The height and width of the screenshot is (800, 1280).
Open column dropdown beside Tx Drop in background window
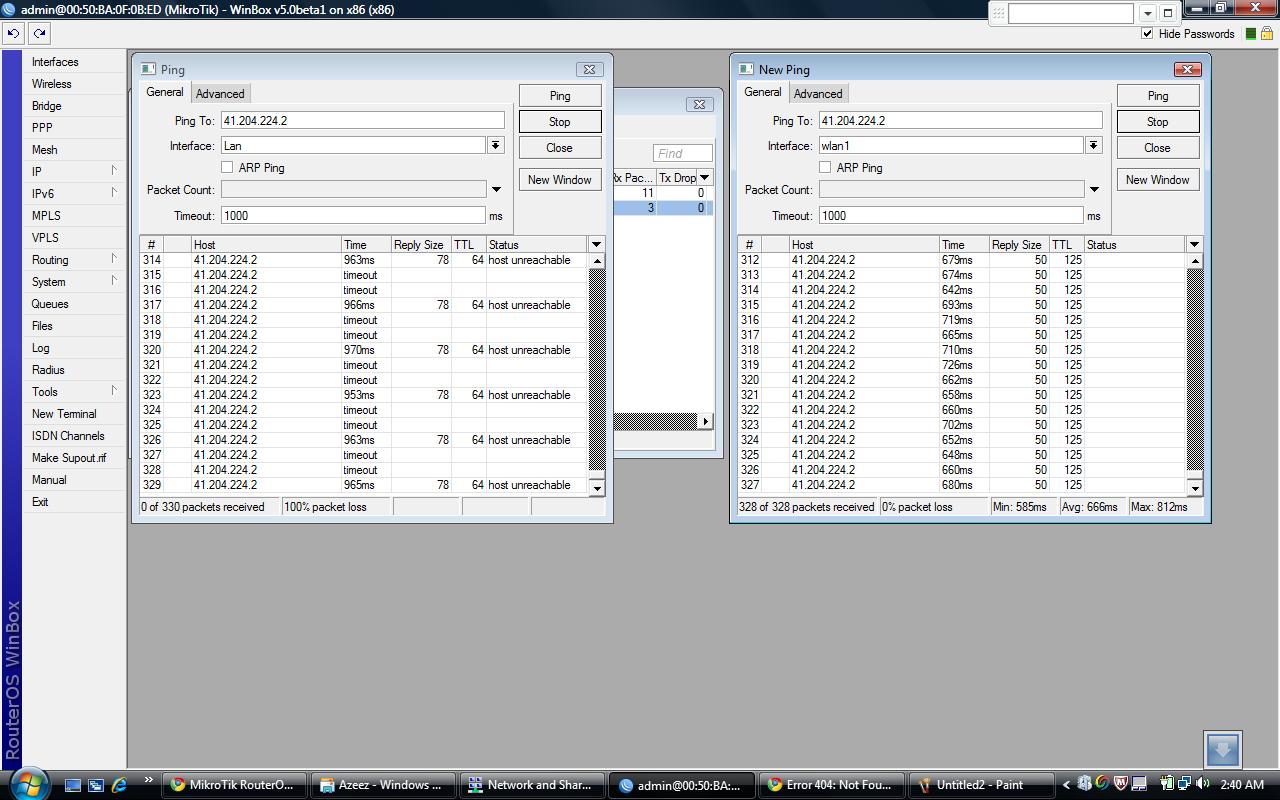tap(704, 177)
